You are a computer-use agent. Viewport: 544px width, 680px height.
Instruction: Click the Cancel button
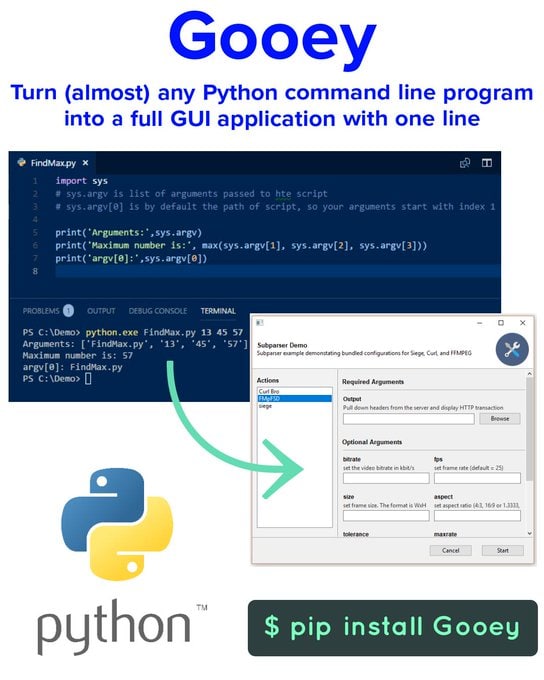tap(450, 550)
